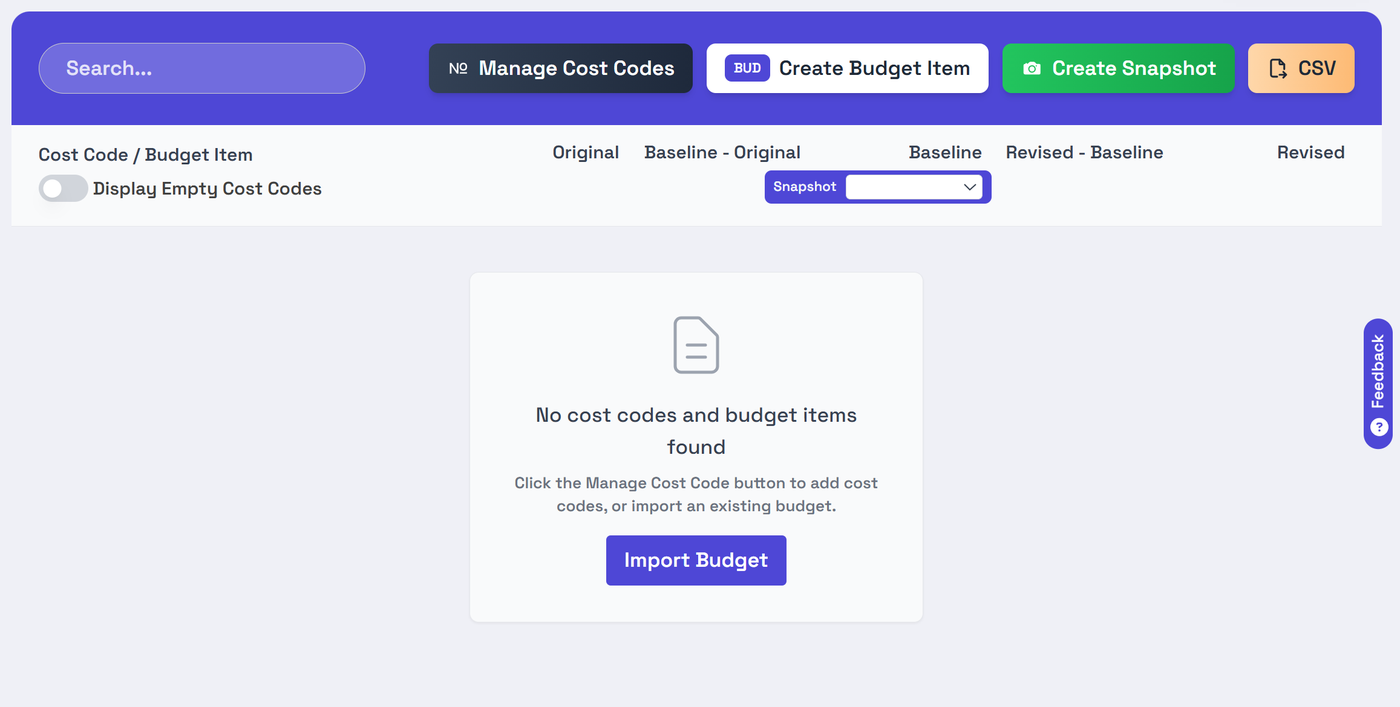Image resolution: width=1400 pixels, height=707 pixels.
Task: Click the Revised - Baseline column header
Action: coord(1084,152)
